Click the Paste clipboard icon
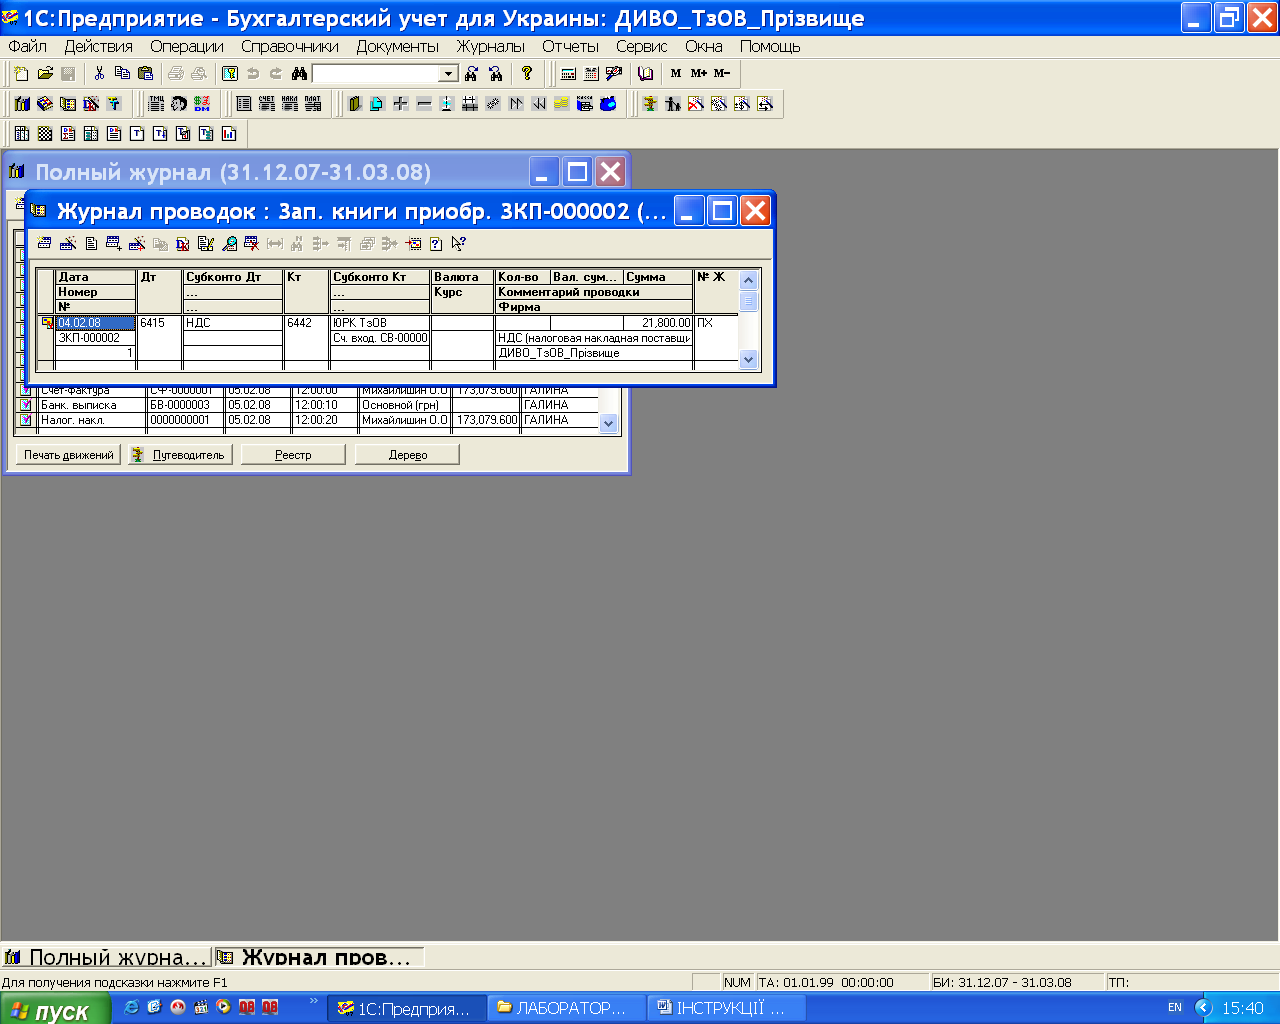This screenshot has width=1280, height=1024. 145,73
